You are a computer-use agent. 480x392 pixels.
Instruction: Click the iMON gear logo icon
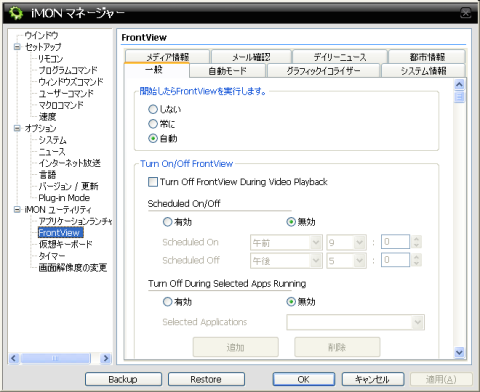click(16, 13)
